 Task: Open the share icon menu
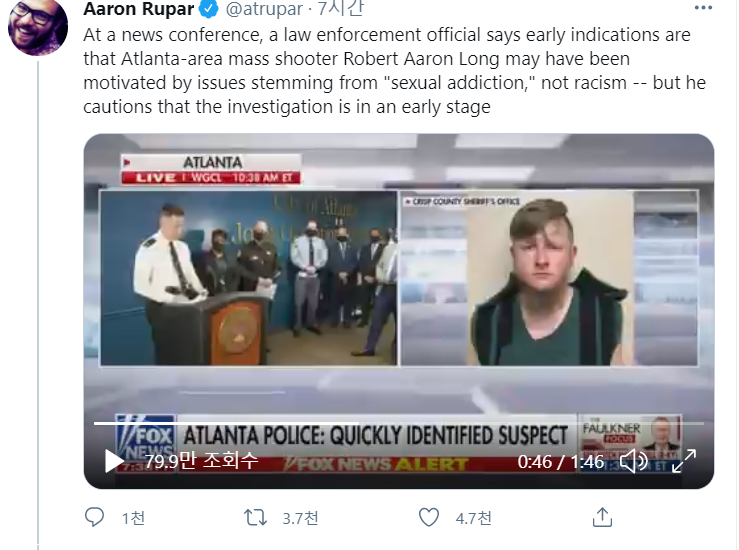pyautogui.click(x=602, y=517)
